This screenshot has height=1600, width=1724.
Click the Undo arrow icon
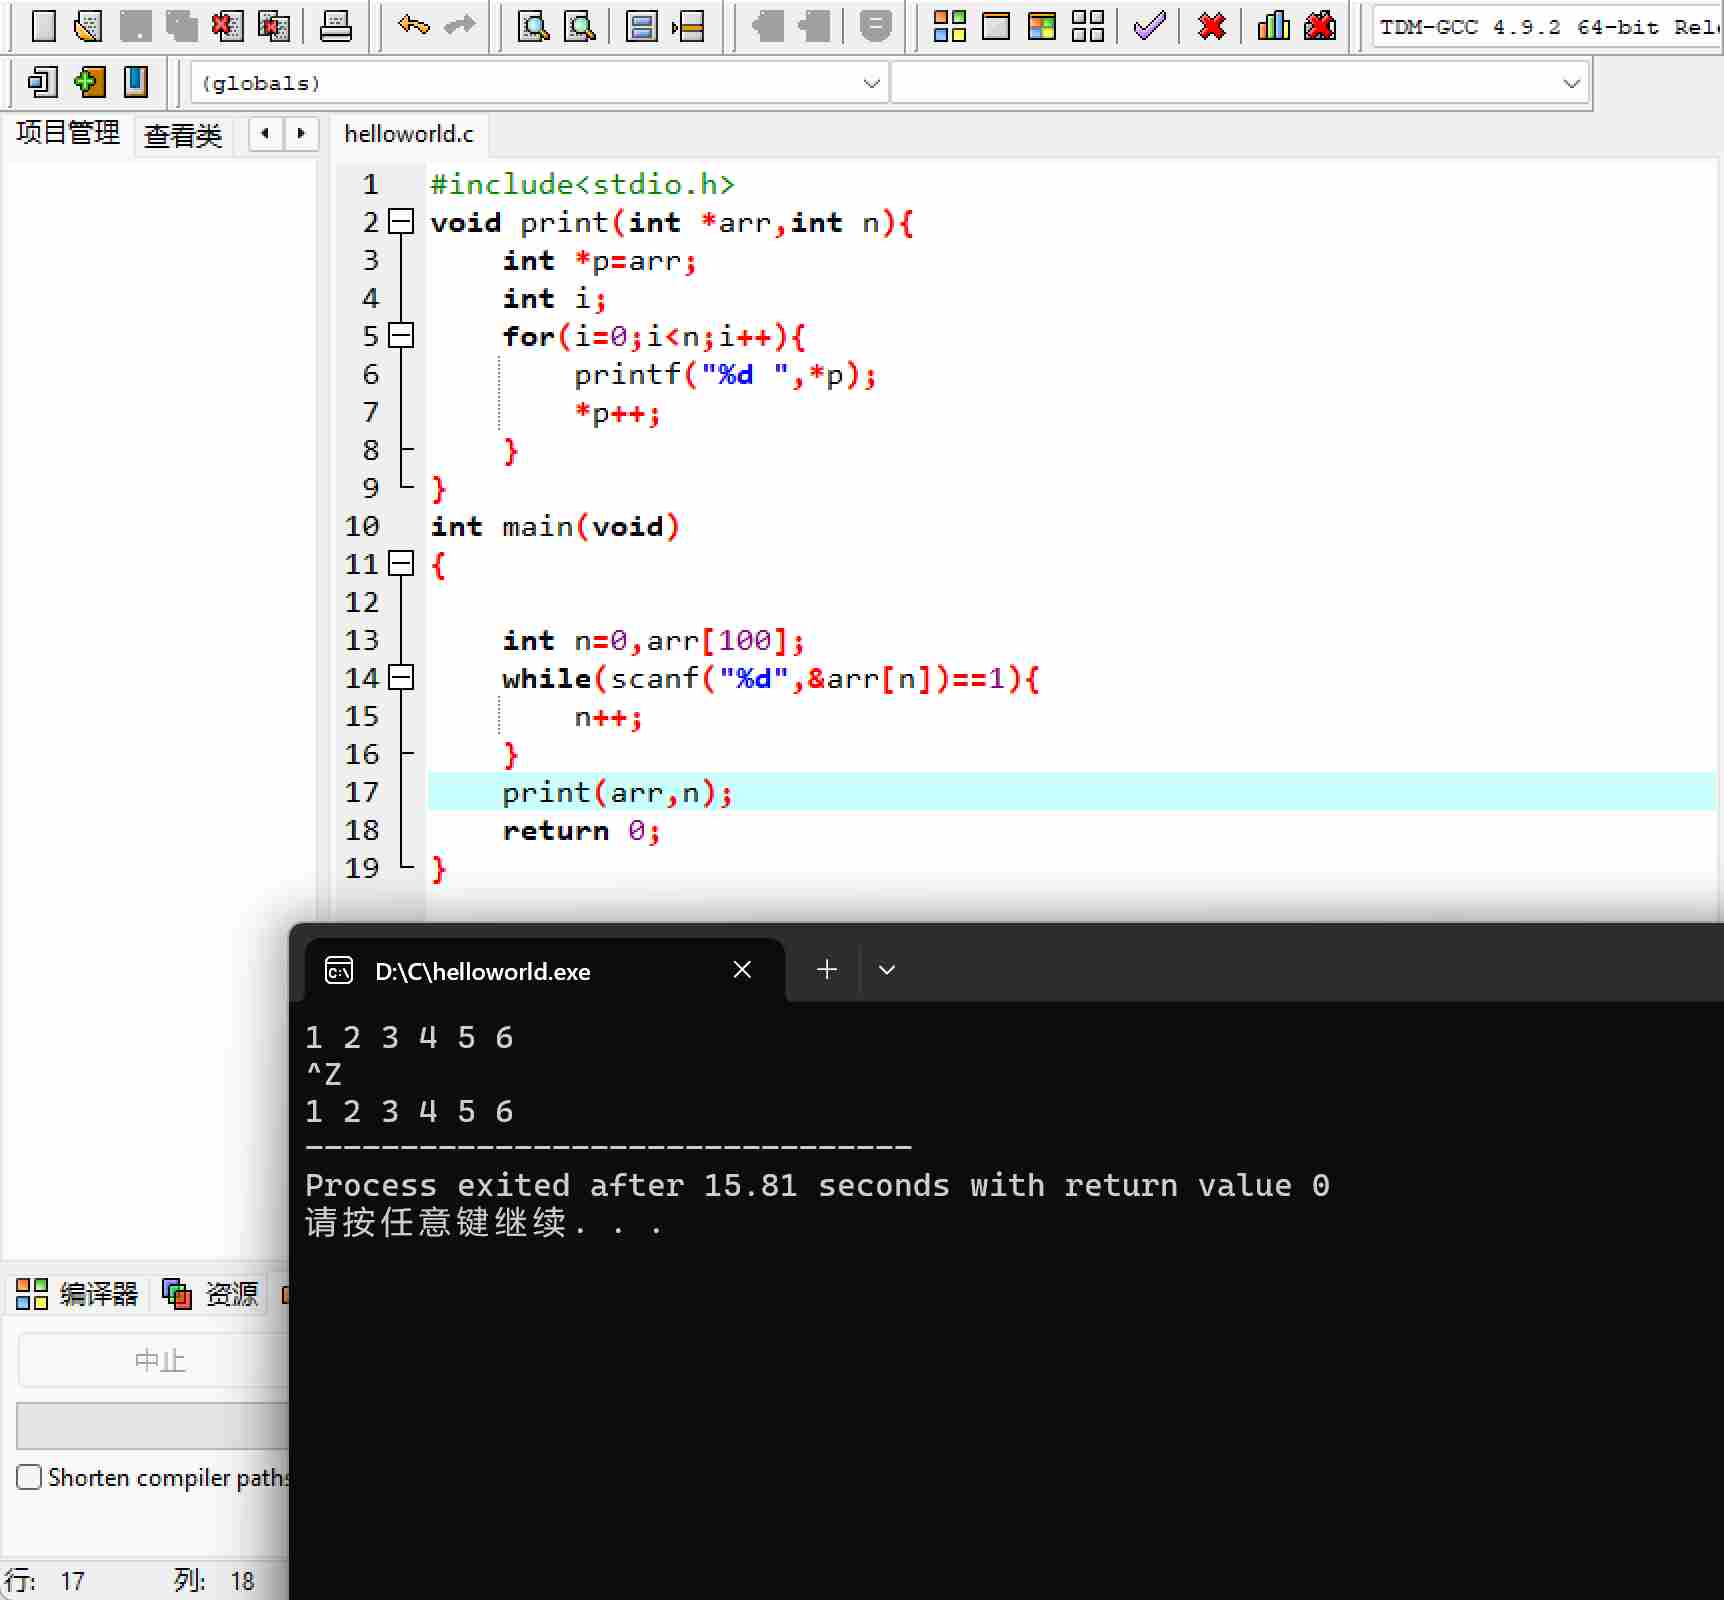(413, 25)
